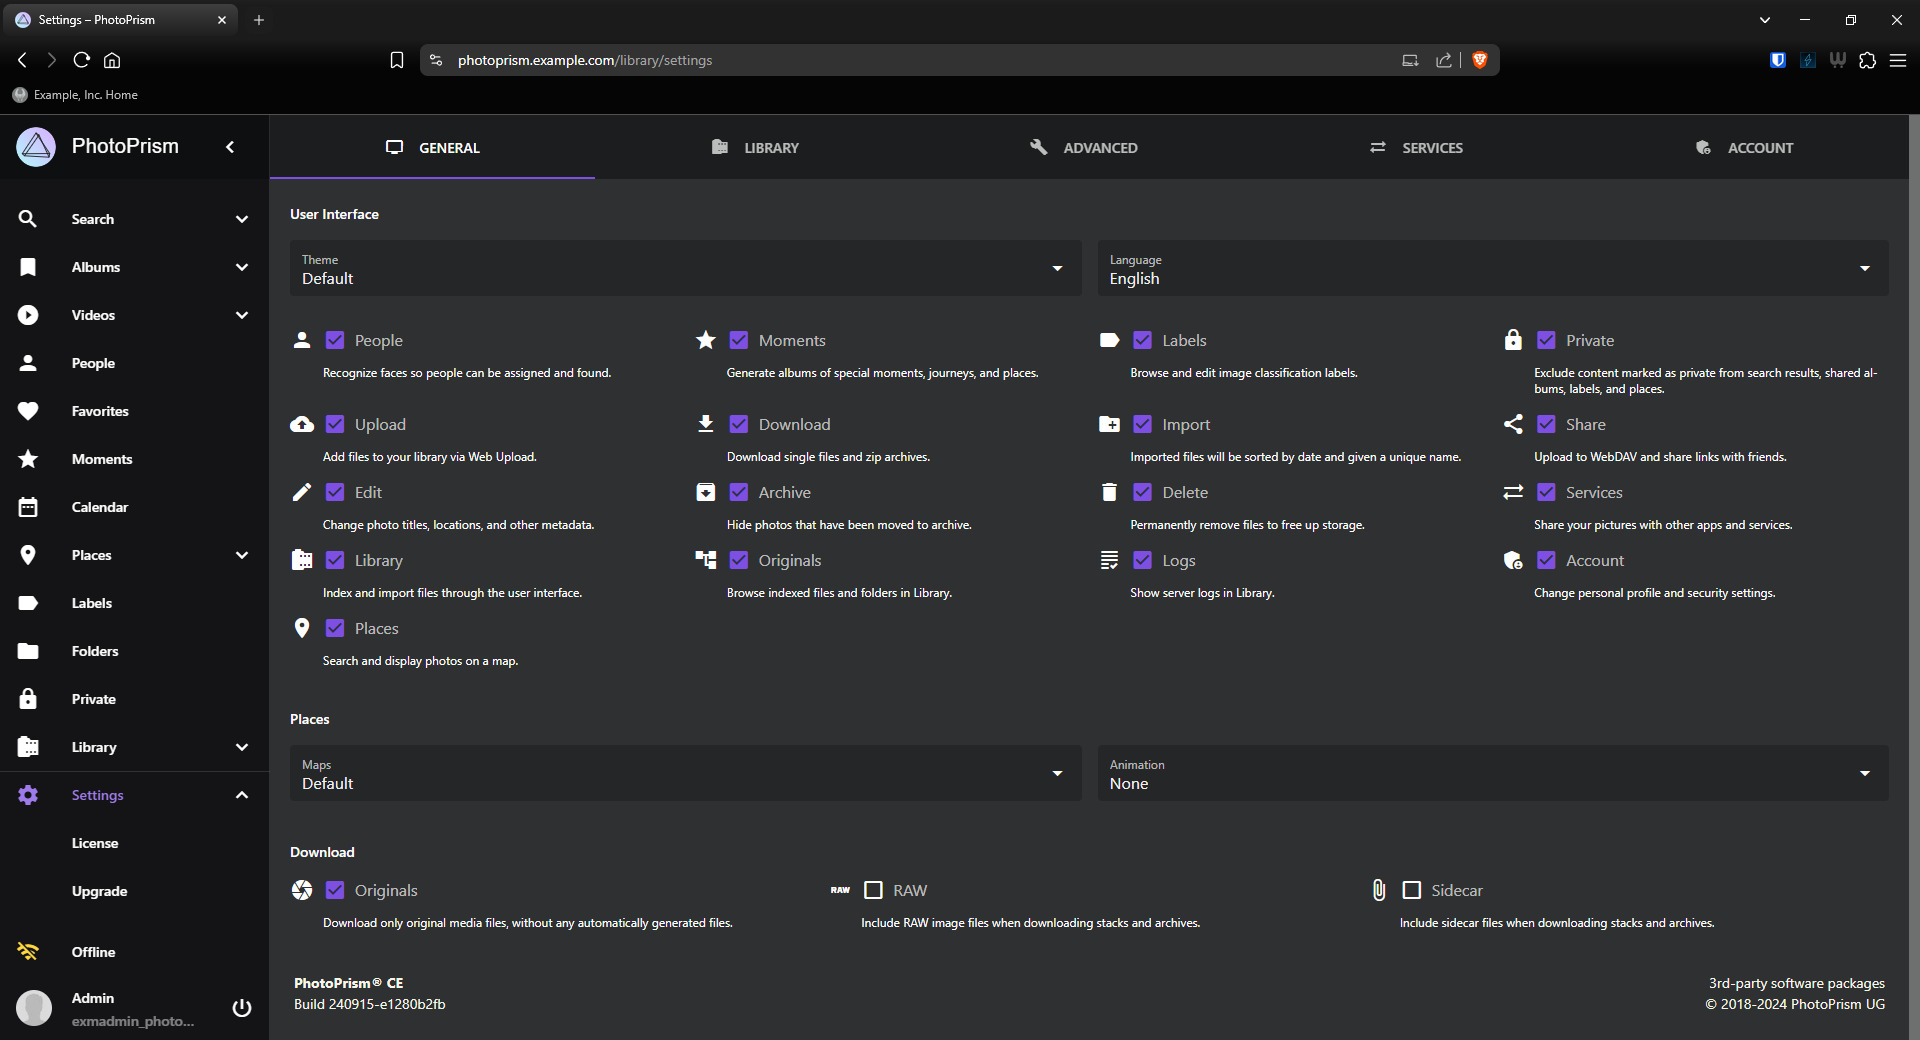Click the Folders icon in the sidebar

(28, 651)
